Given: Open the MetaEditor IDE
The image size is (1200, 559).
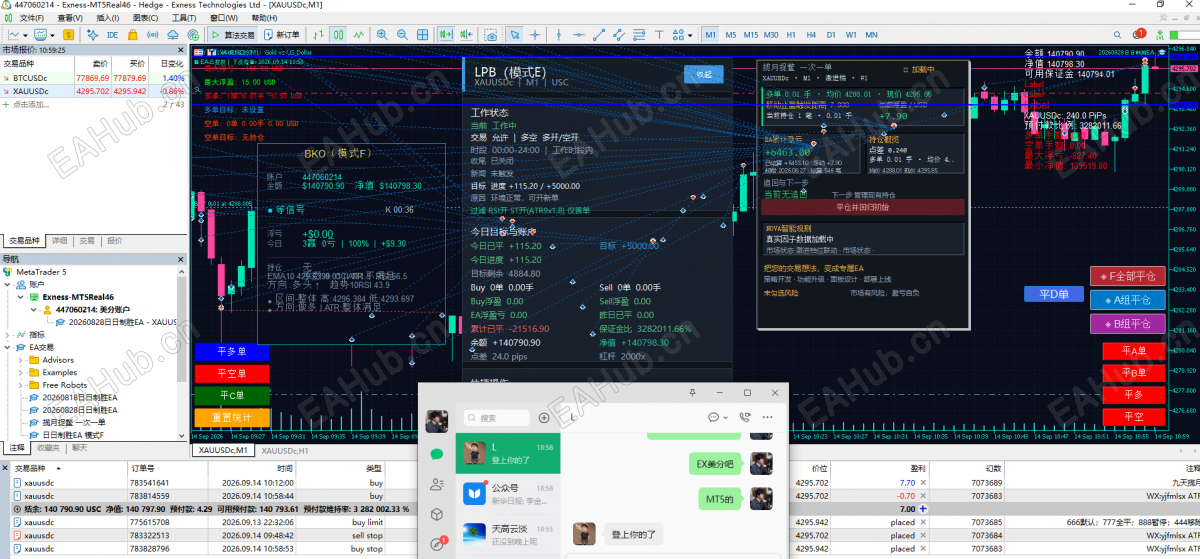Looking at the screenshot, I should tap(113, 35).
